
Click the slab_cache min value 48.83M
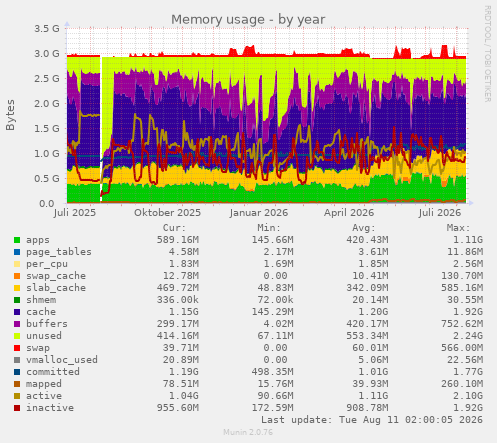pyautogui.click(x=275, y=288)
